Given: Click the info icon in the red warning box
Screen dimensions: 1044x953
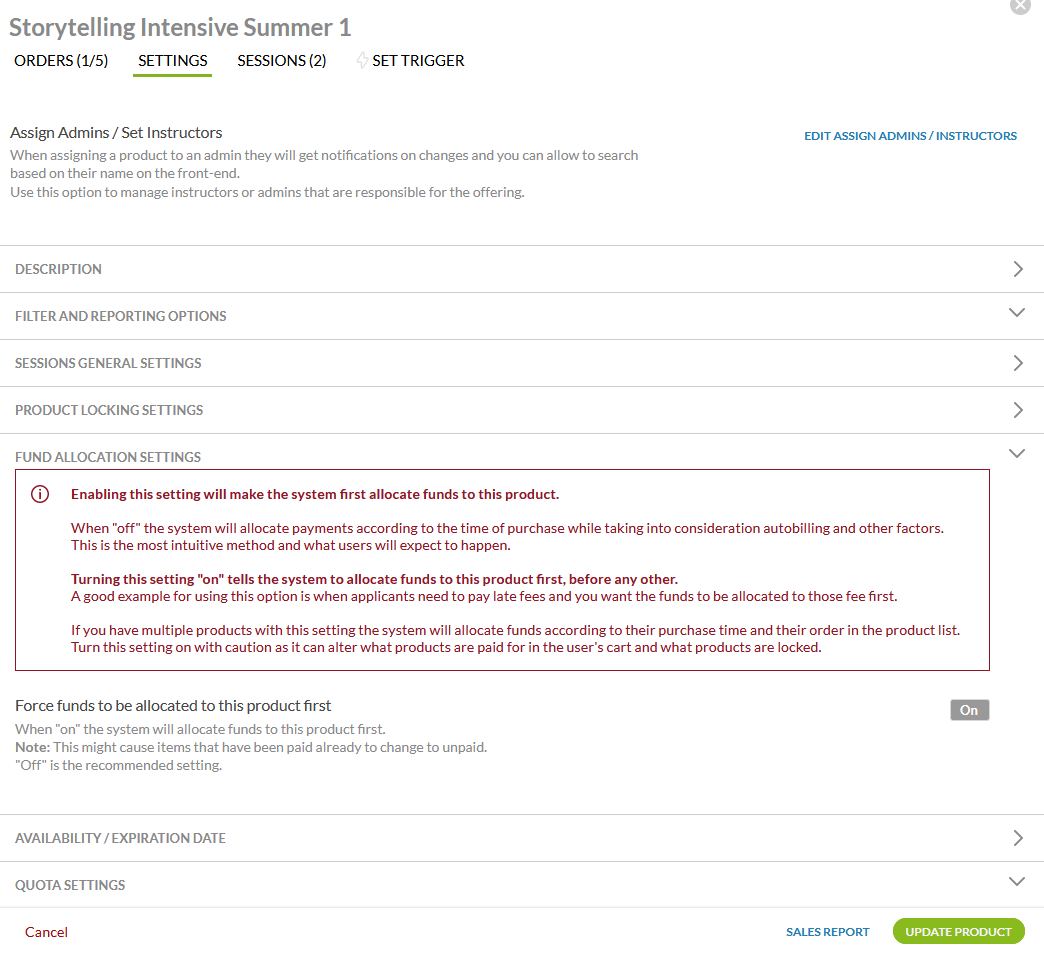Looking at the screenshot, I should click(x=40, y=494).
